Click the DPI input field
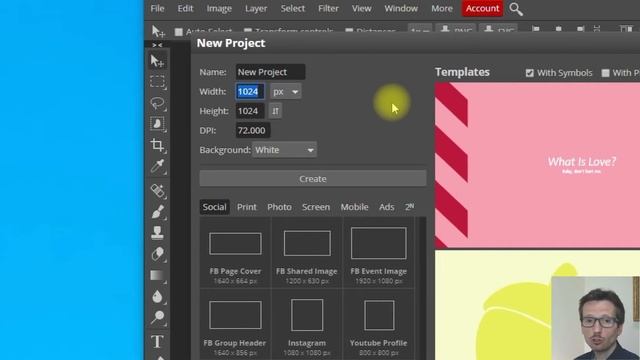This screenshot has width=640, height=360. 253,131
